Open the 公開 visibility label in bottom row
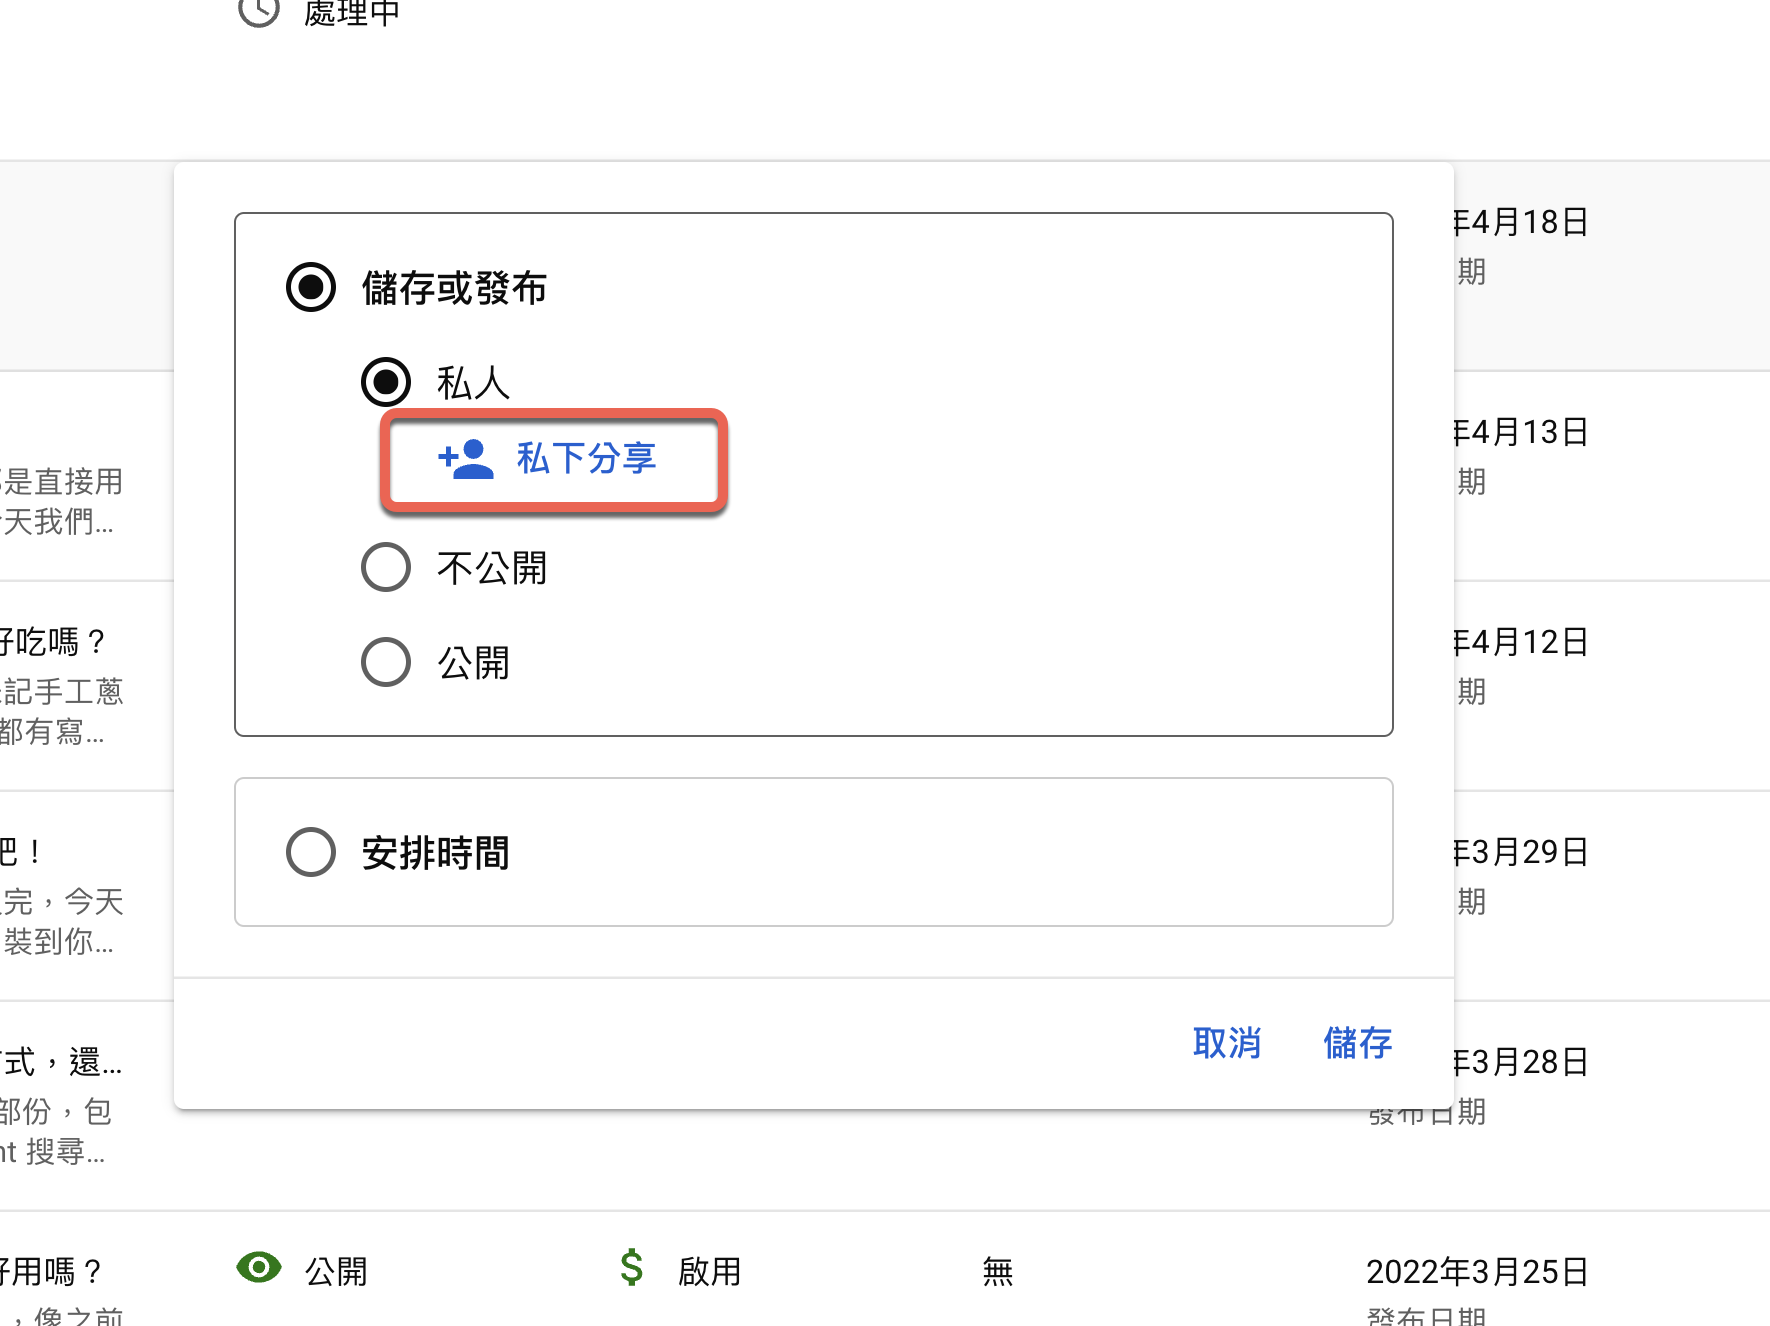Image resolution: width=1770 pixels, height=1326 pixels. tap(336, 1271)
